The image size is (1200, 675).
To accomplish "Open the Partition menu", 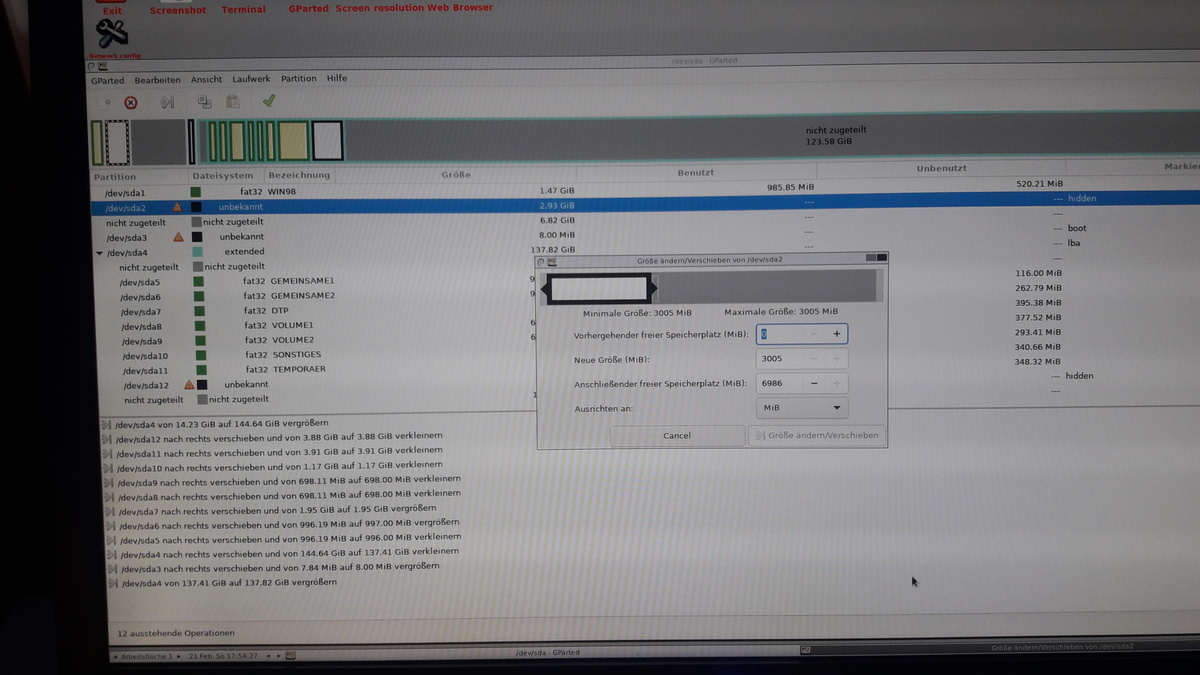I will (298, 78).
